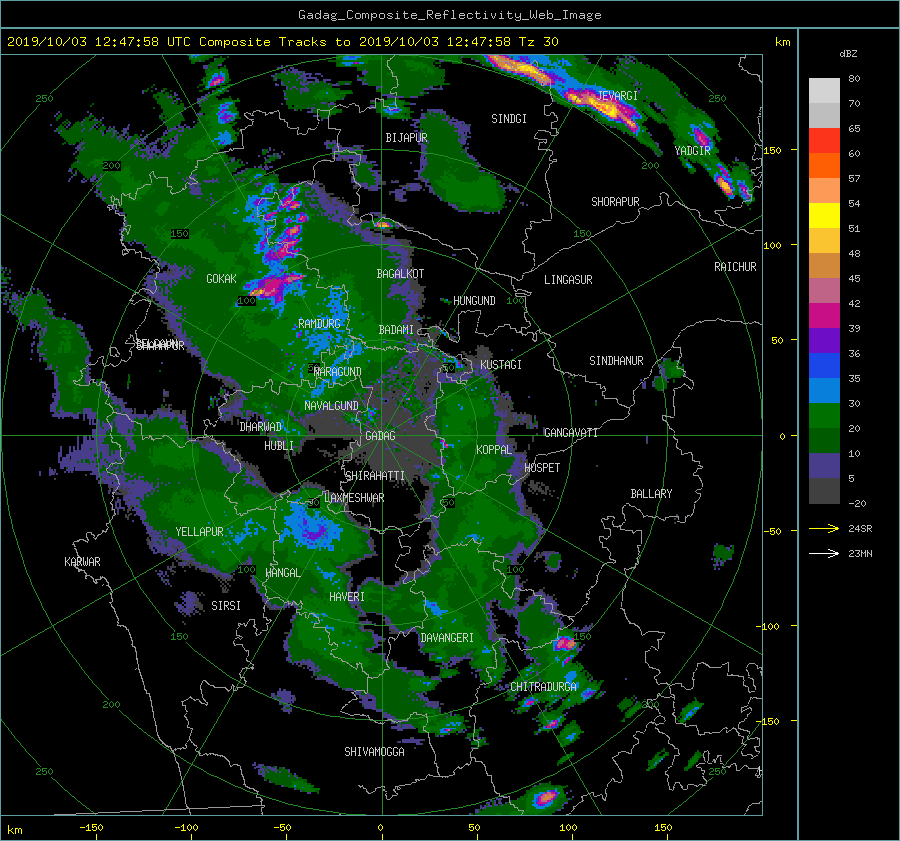Click the BAGALKOT city label
900x841 pixels.
tap(400, 274)
